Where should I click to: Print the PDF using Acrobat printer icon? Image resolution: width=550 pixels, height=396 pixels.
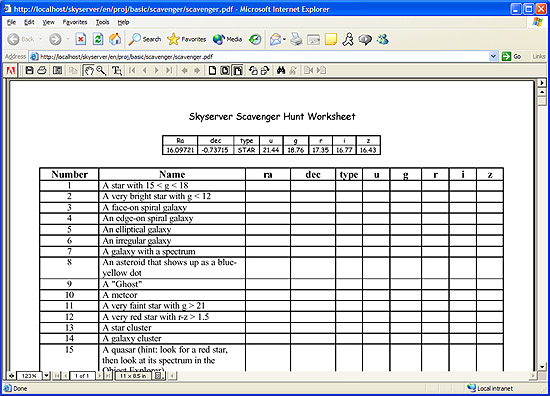click(42, 71)
